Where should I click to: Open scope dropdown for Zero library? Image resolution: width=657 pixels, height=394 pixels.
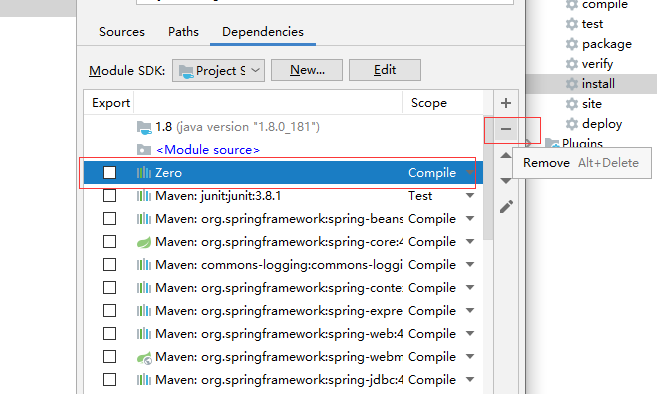pyautogui.click(x=470, y=173)
